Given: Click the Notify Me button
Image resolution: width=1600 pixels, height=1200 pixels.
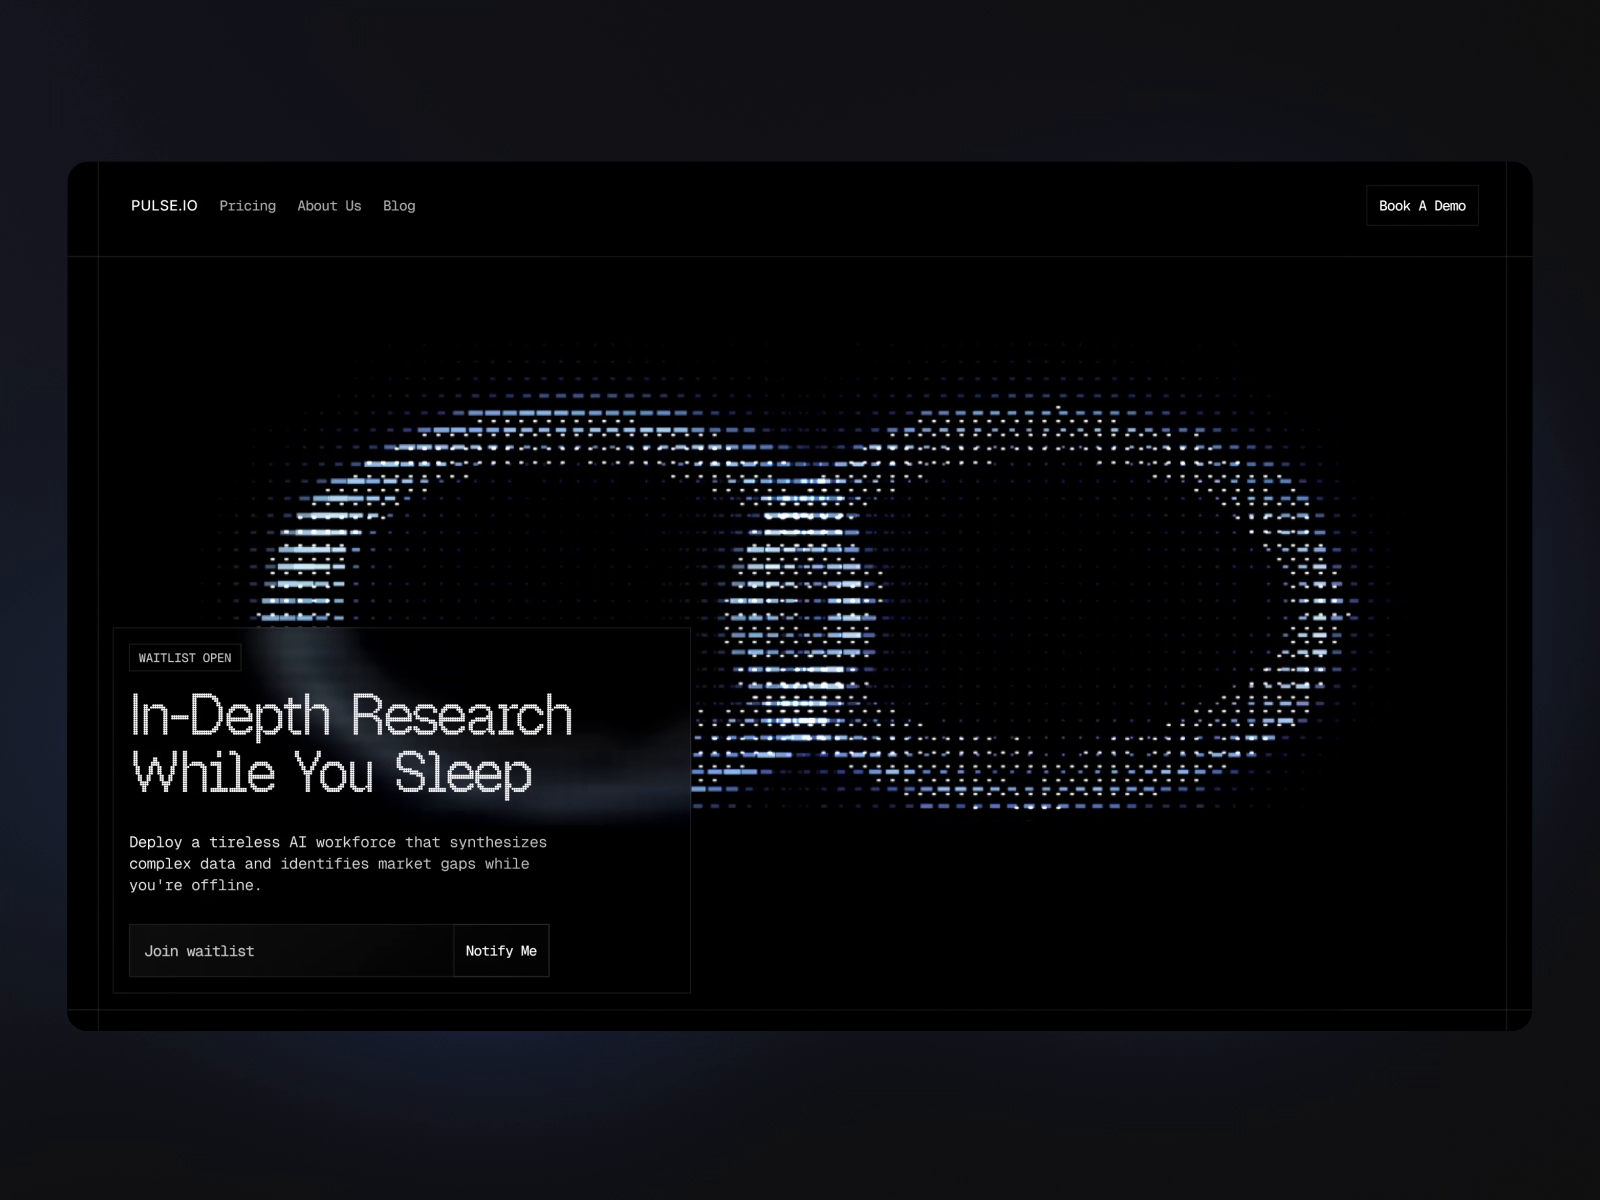Looking at the screenshot, I should pos(501,951).
